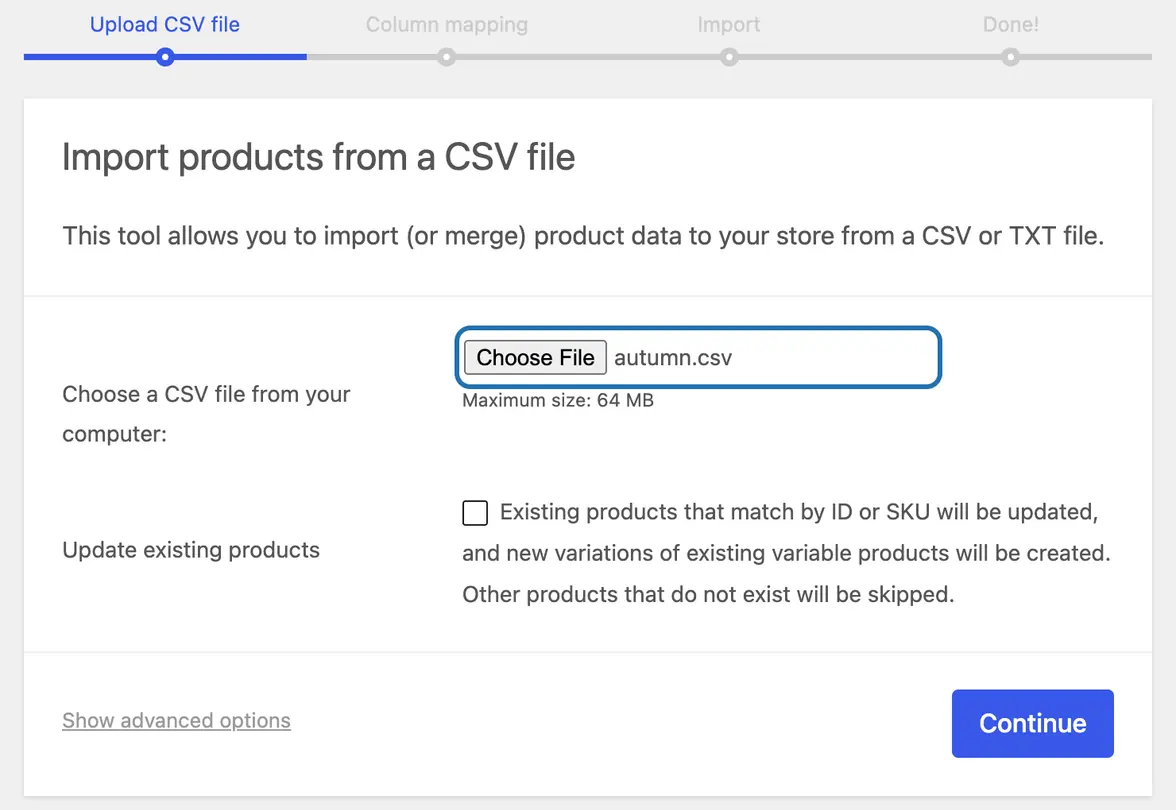
Task: Select the Import step label
Action: [x=729, y=25]
